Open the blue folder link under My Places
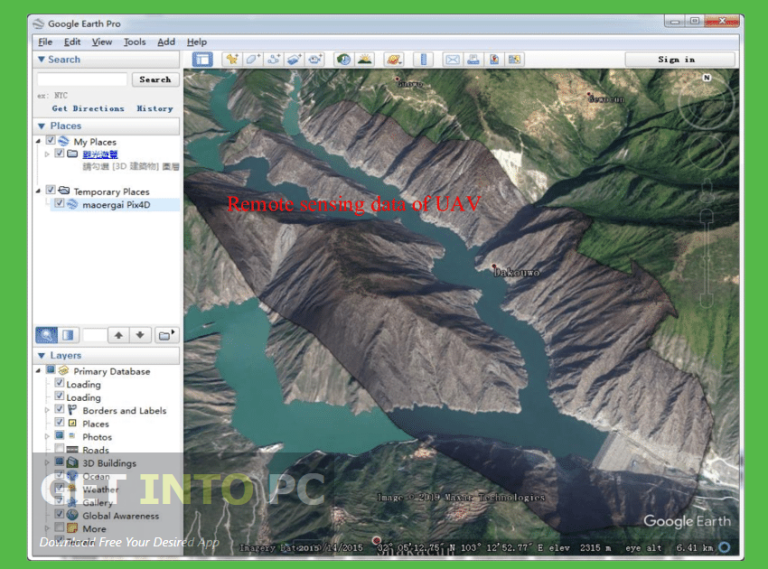 pyautogui.click(x=100, y=154)
